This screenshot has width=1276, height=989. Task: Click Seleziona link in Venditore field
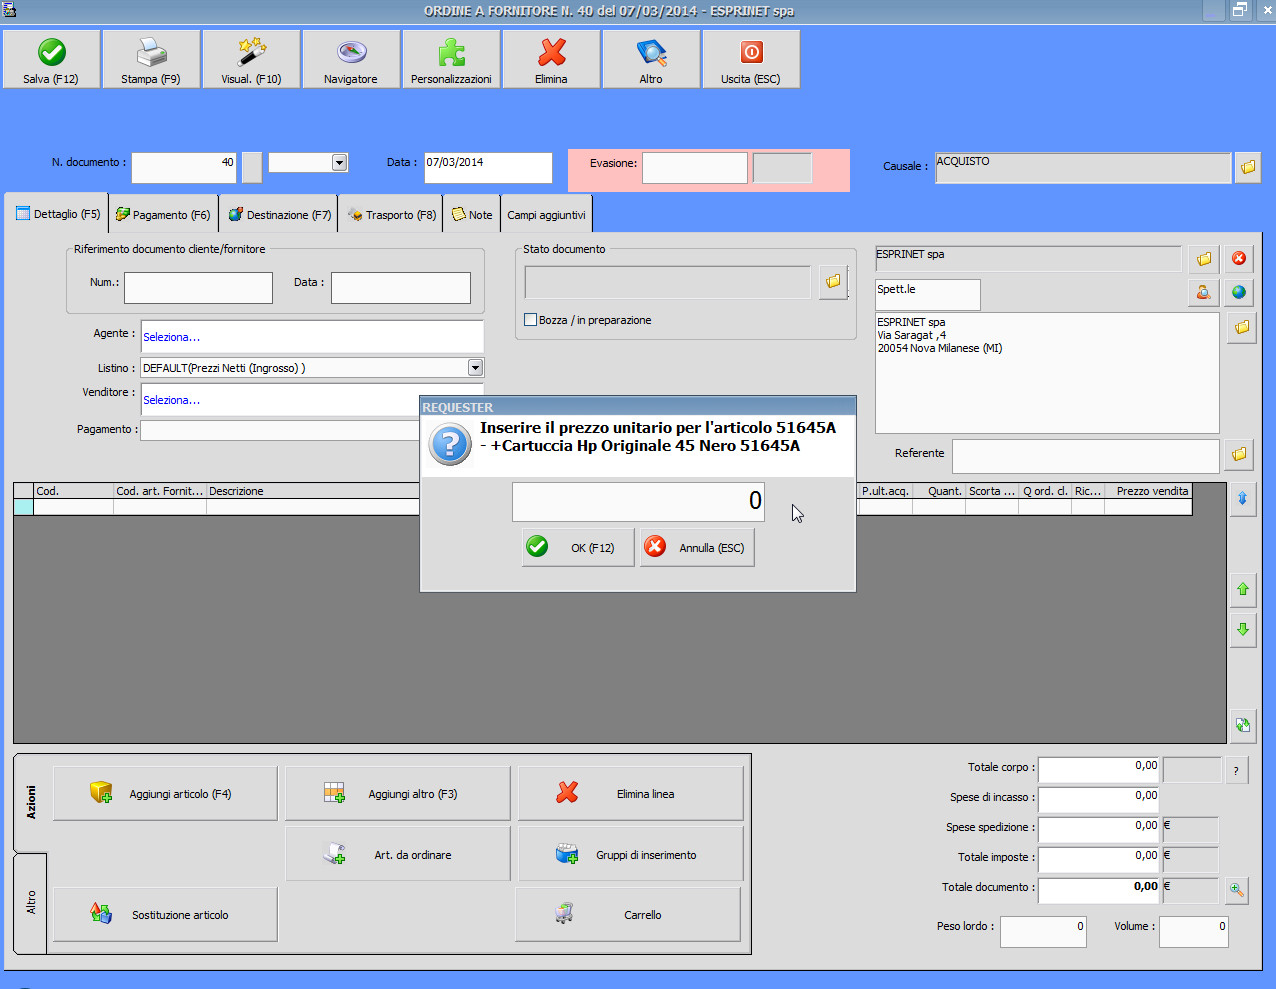tap(171, 400)
